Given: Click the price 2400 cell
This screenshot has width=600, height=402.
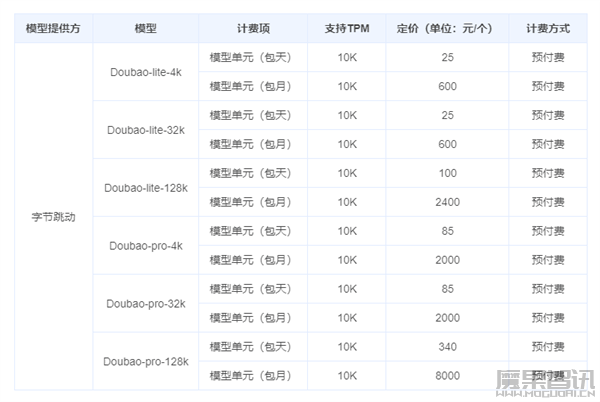Looking at the screenshot, I should click(447, 202).
